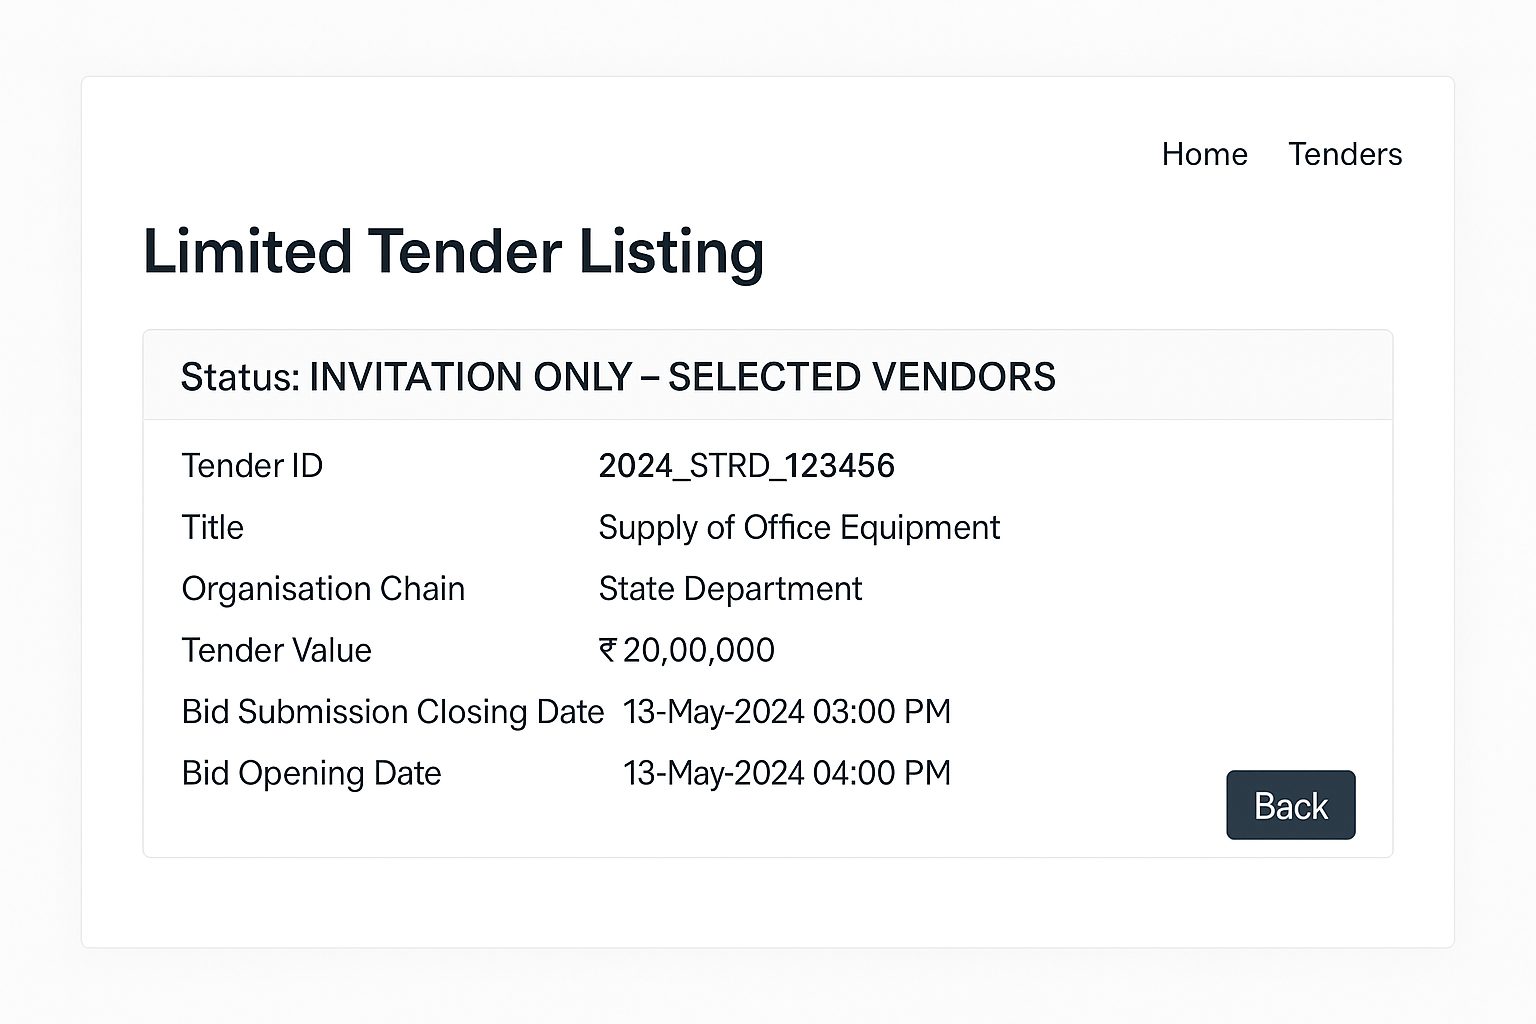Screen dimensions: 1536x1024
Task: Click the Tender ID label
Action: [x=252, y=466]
